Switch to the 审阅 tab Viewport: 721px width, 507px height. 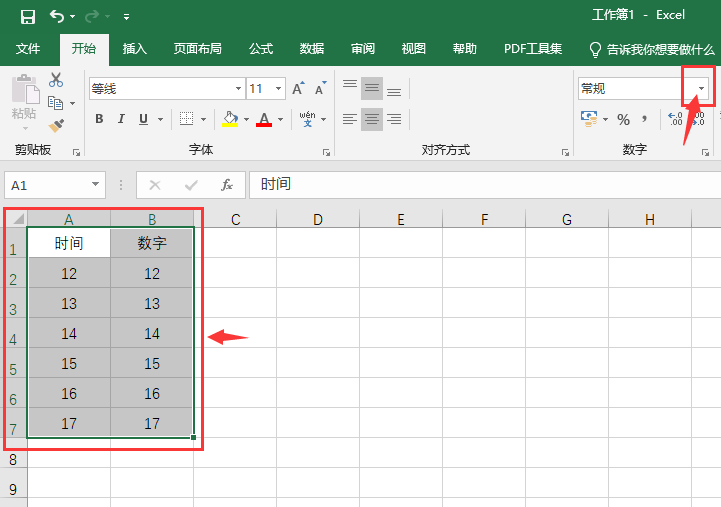[x=363, y=49]
